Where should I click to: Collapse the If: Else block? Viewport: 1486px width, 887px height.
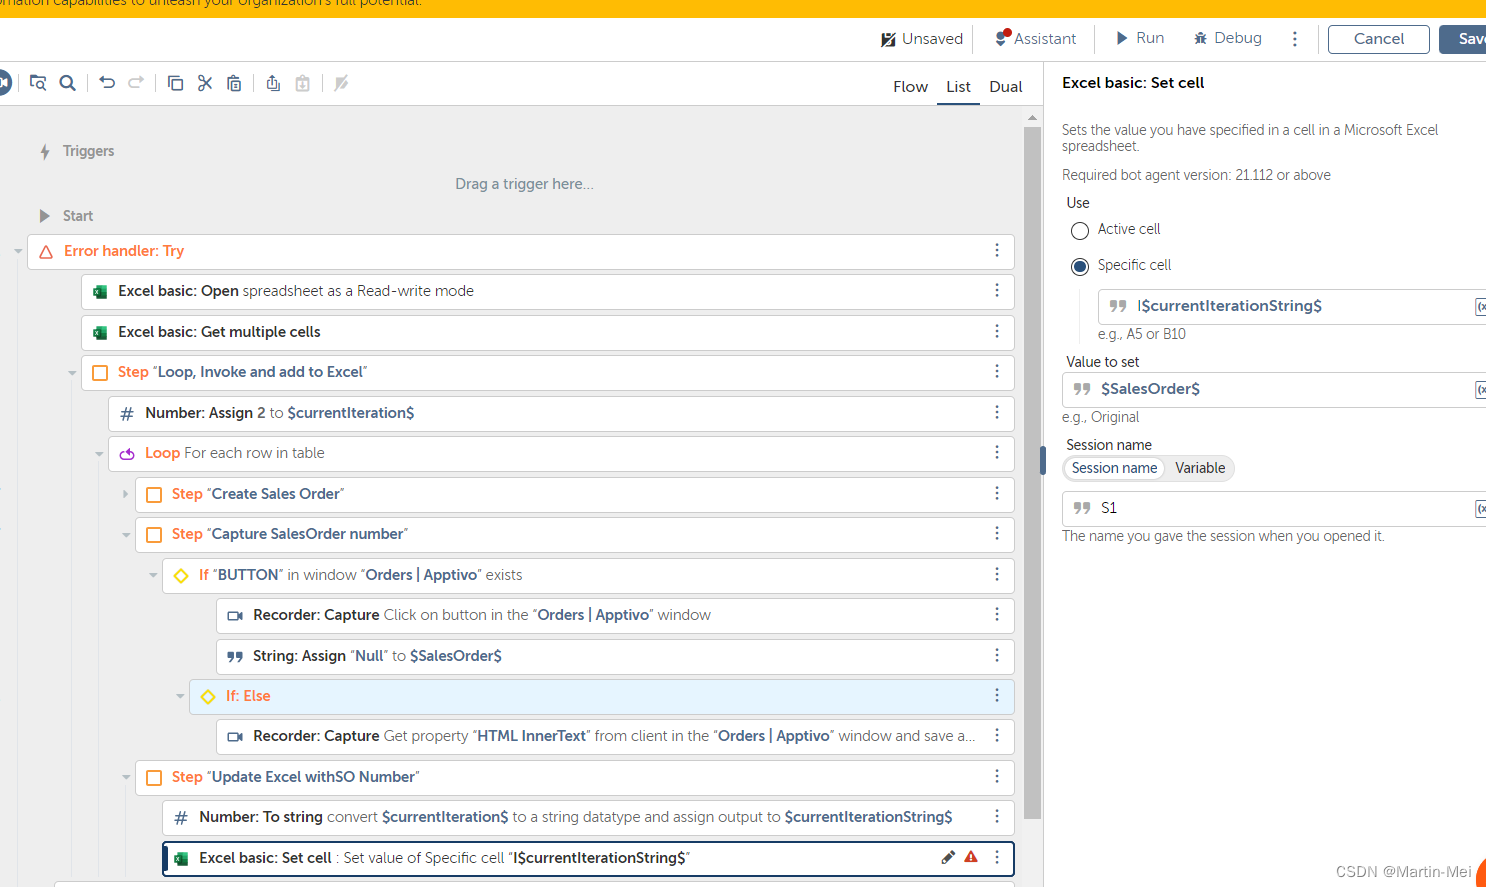click(x=180, y=696)
